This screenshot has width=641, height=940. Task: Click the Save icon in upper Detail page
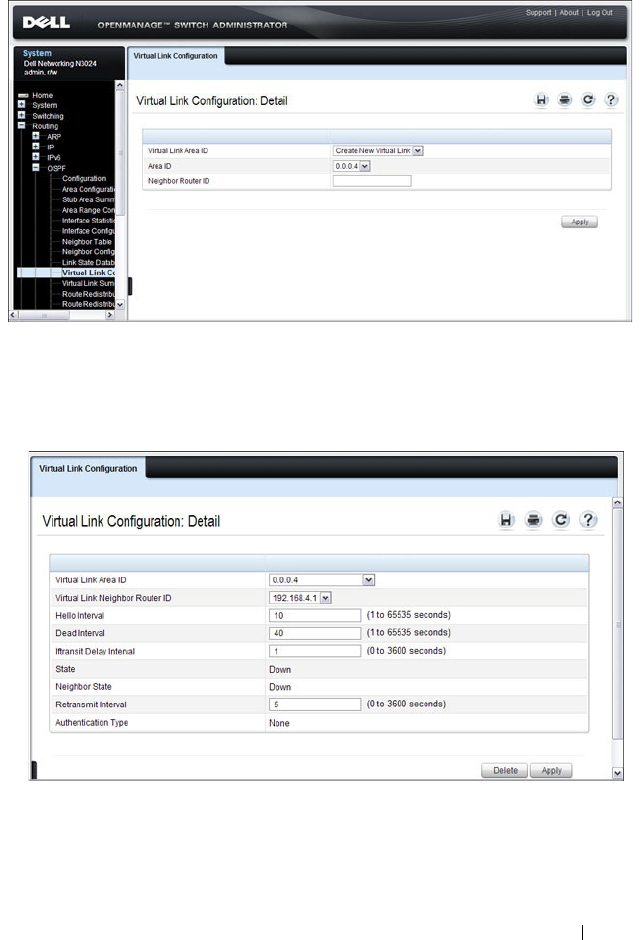541,100
